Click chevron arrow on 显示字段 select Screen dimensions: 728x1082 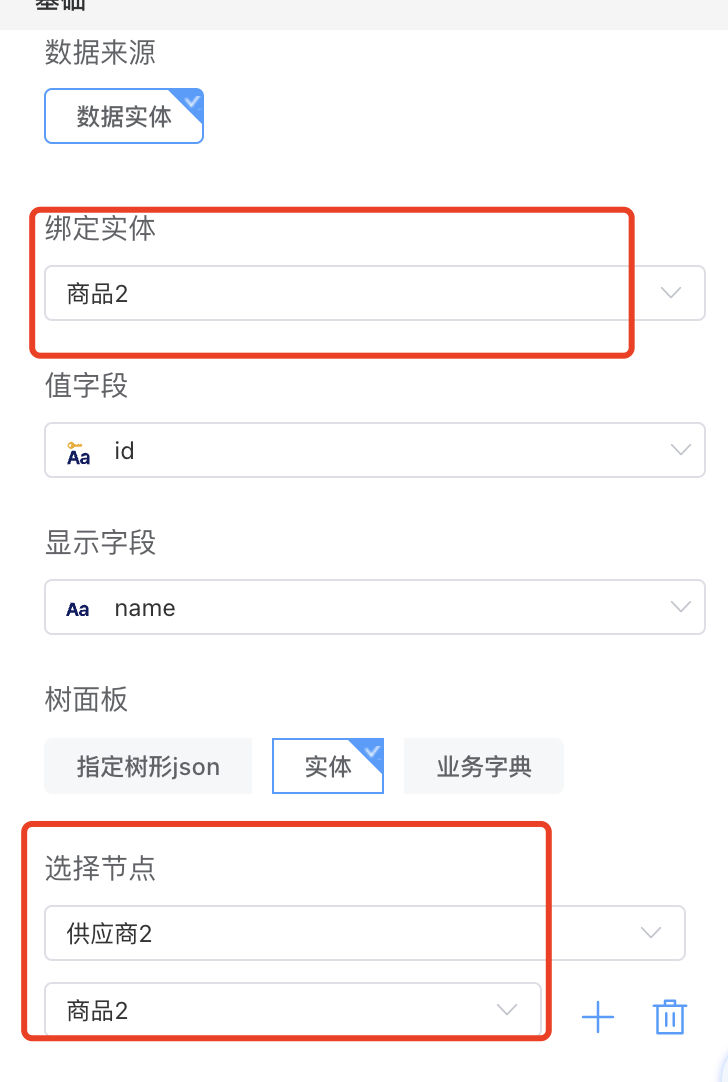click(680, 607)
